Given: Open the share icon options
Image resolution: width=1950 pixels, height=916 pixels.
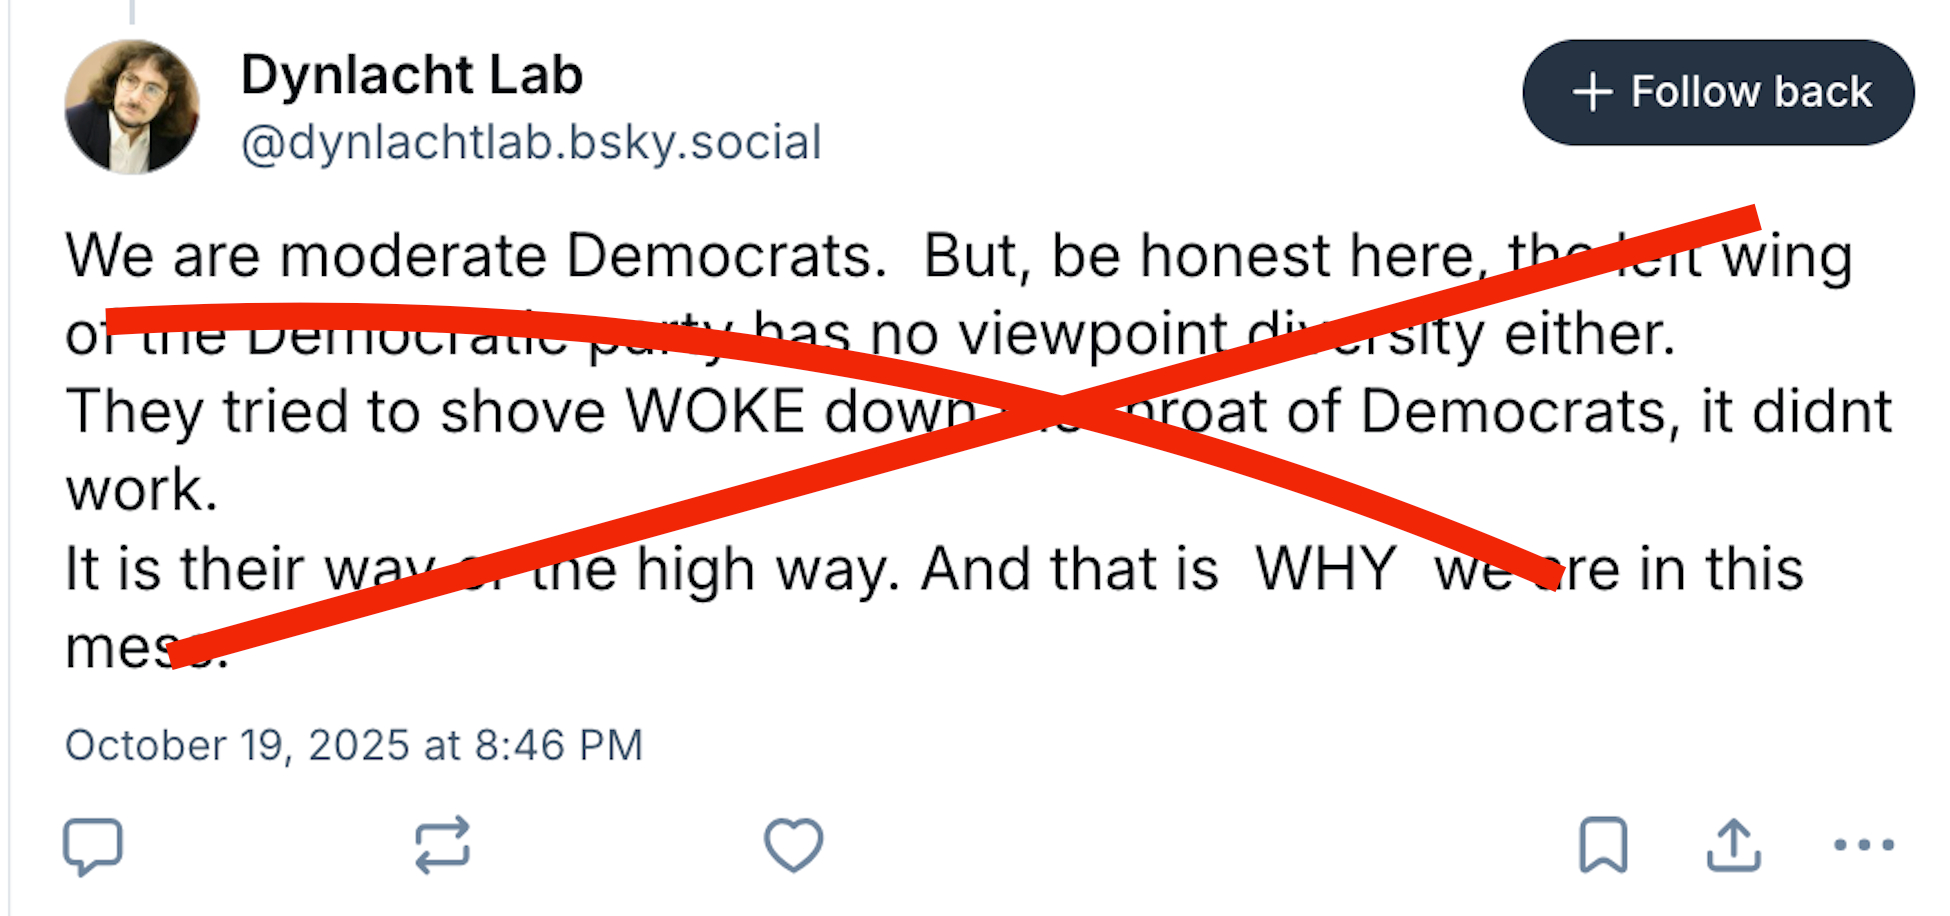Looking at the screenshot, I should (1733, 846).
